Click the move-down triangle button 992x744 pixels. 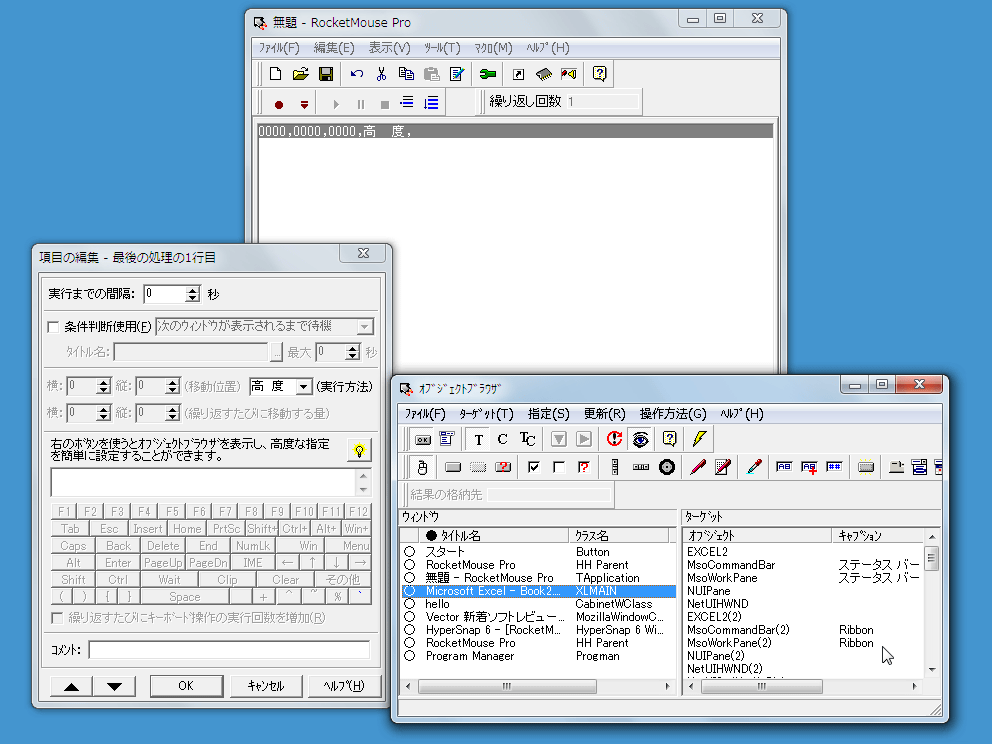coord(115,686)
